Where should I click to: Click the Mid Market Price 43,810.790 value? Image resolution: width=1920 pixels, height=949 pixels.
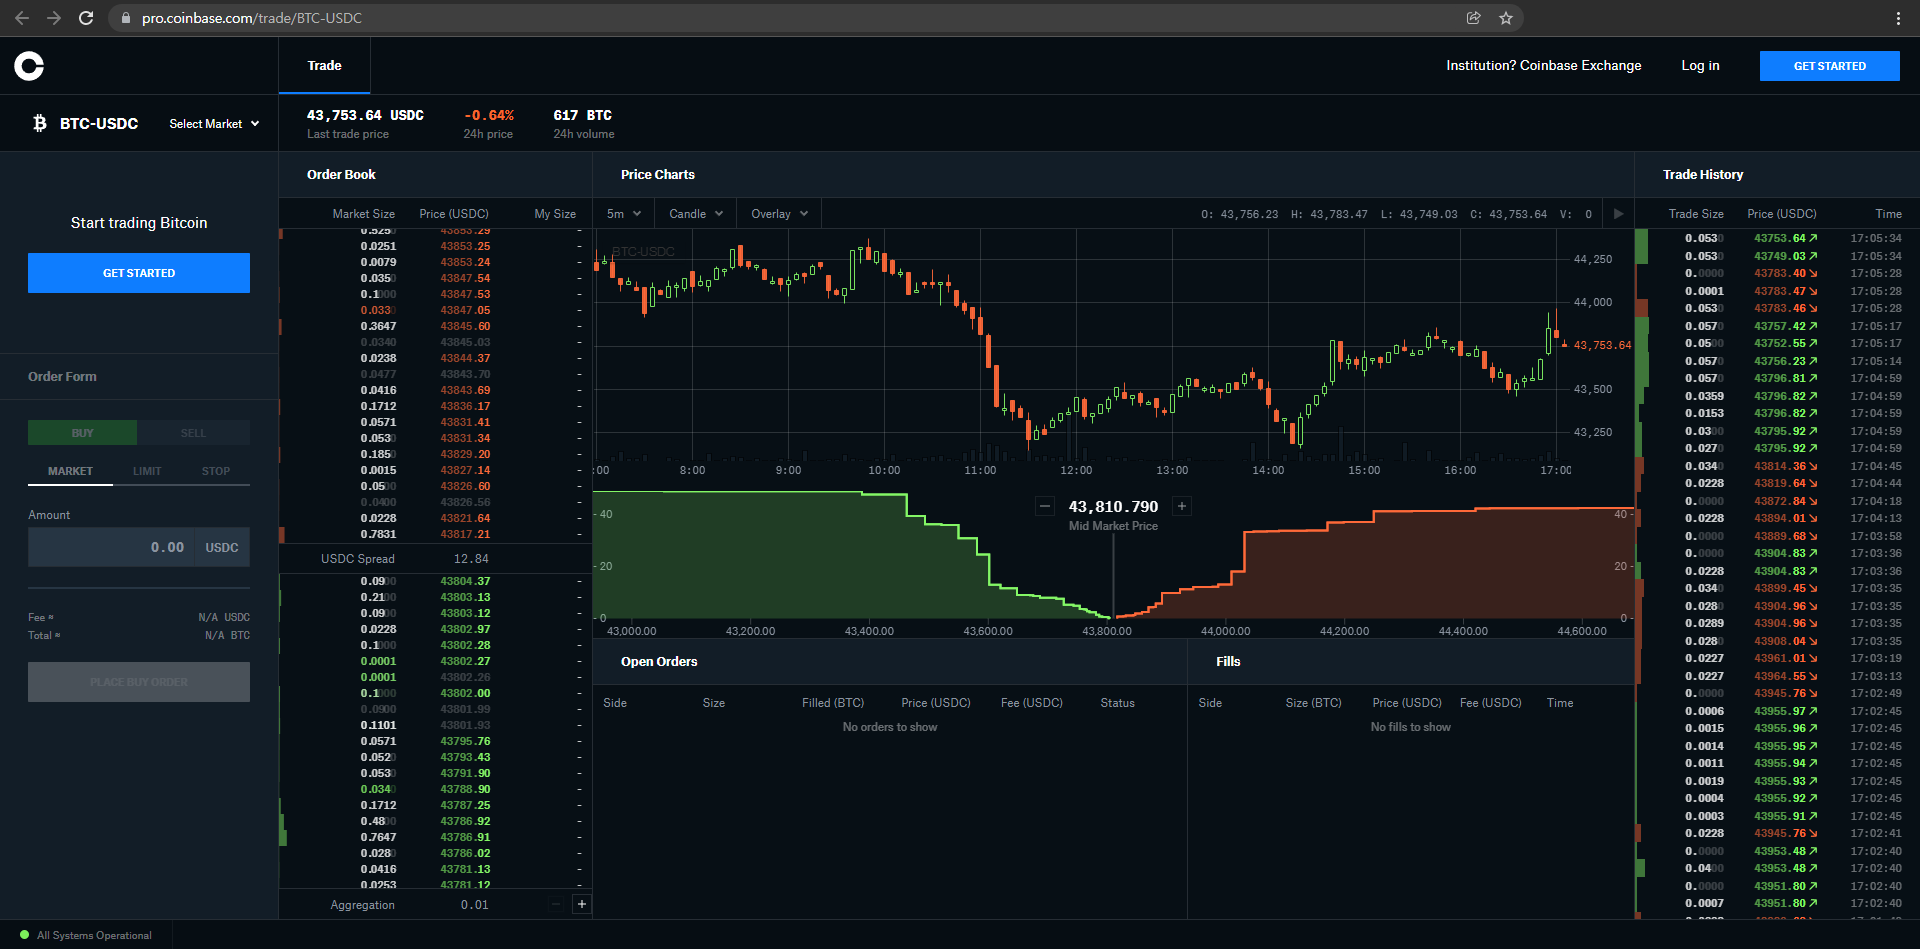[x=1113, y=506]
